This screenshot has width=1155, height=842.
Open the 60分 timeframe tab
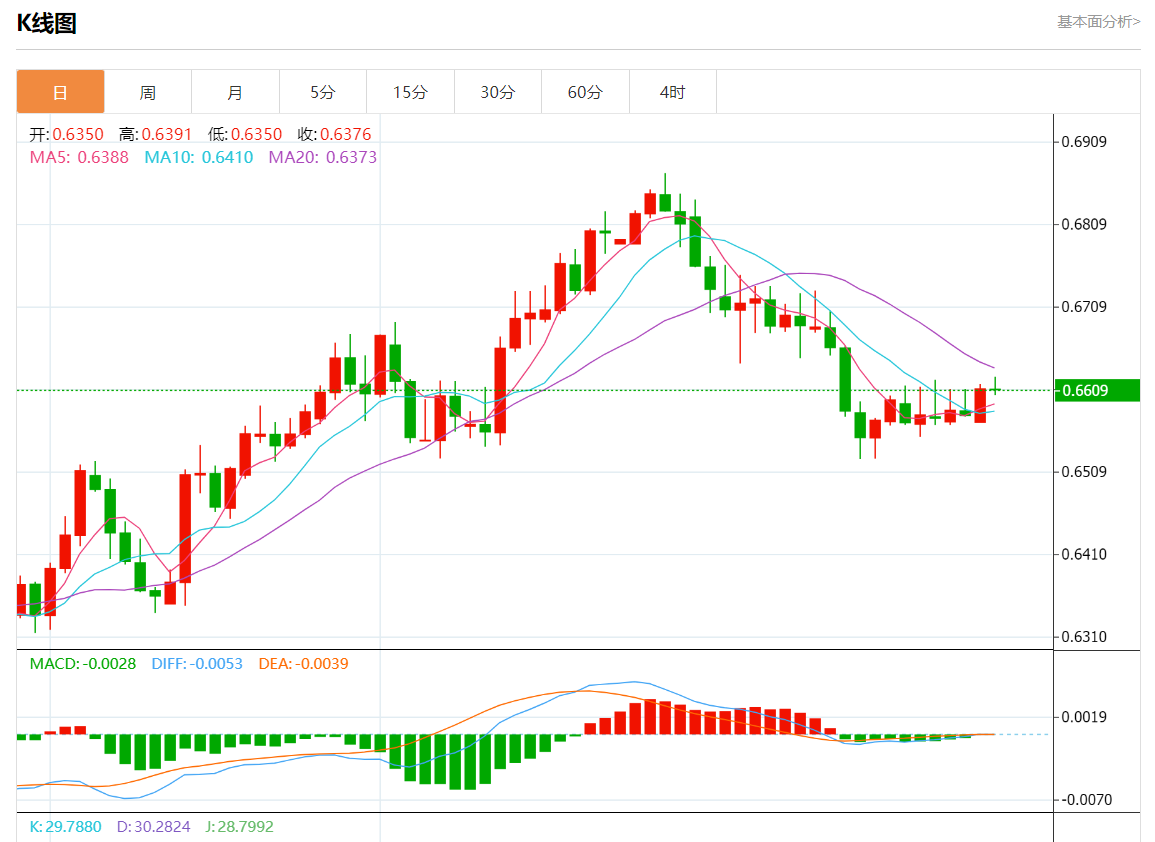coord(585,92)
